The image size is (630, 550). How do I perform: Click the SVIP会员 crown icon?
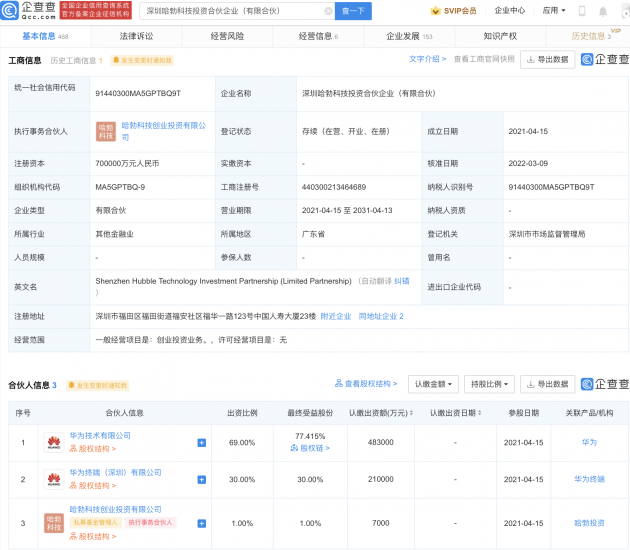point(435,11)
